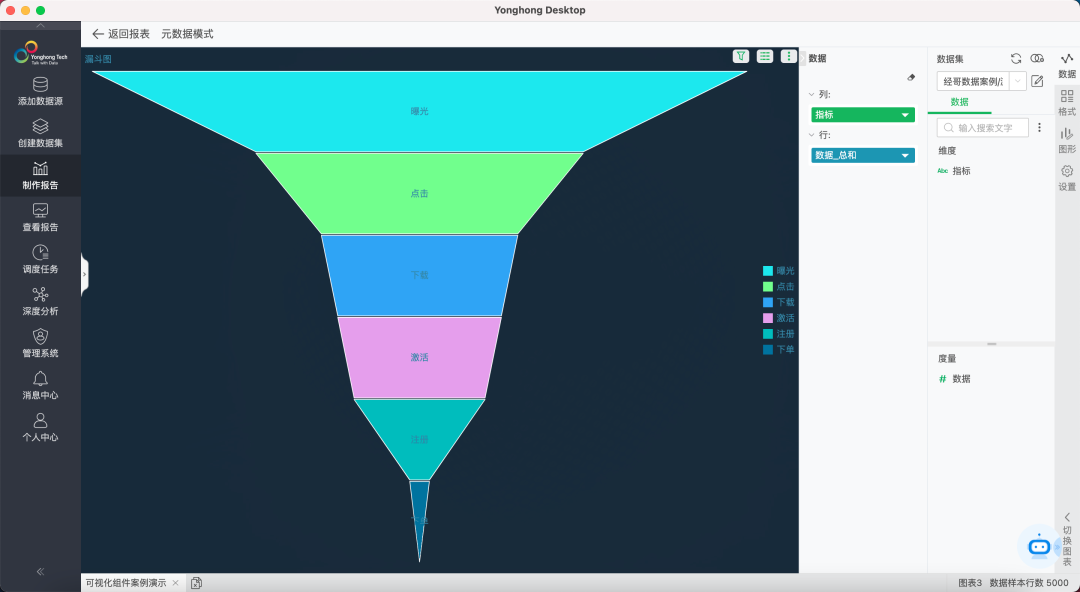1080x592 pixels.
Task: Click the 数据样本行数 5000 status text
Action: click(x=1029, y=583)
